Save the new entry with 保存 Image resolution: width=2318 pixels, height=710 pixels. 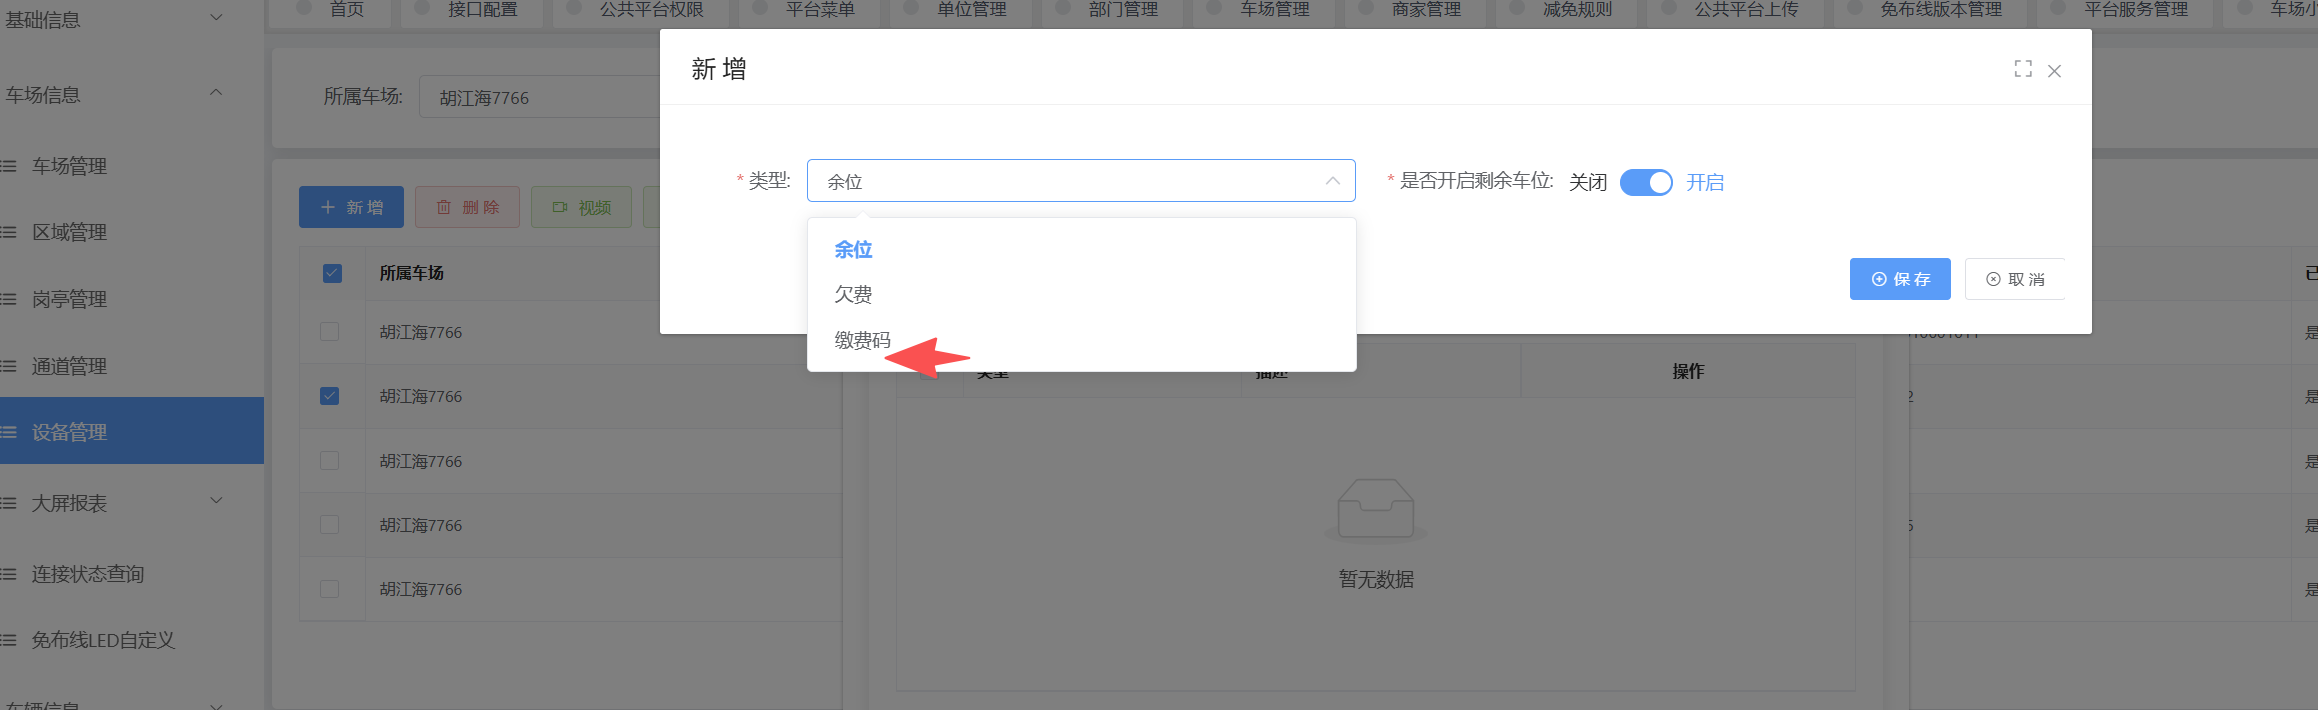[1900, 279]
